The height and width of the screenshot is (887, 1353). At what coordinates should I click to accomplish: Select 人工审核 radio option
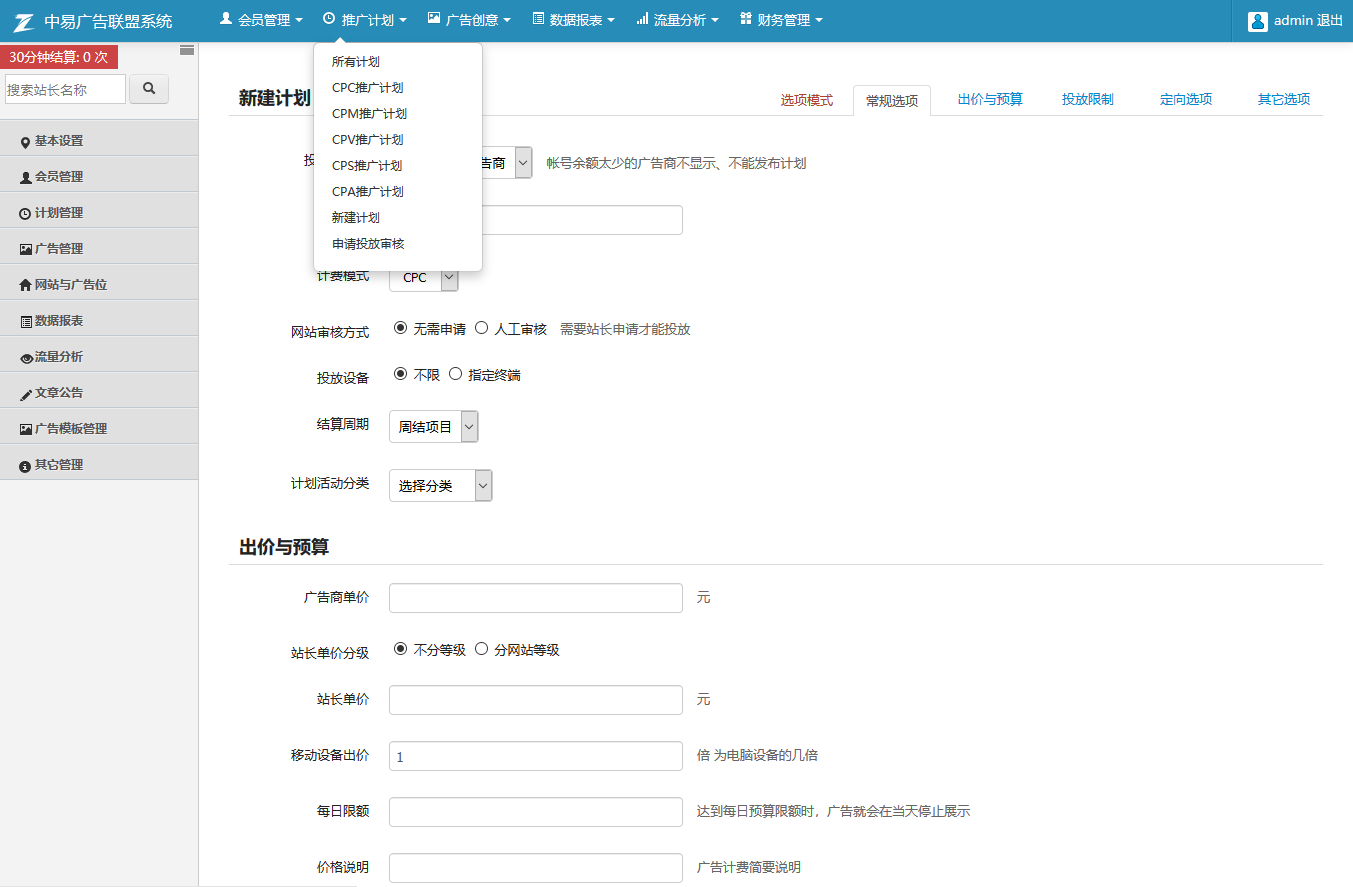coord(482,328)
